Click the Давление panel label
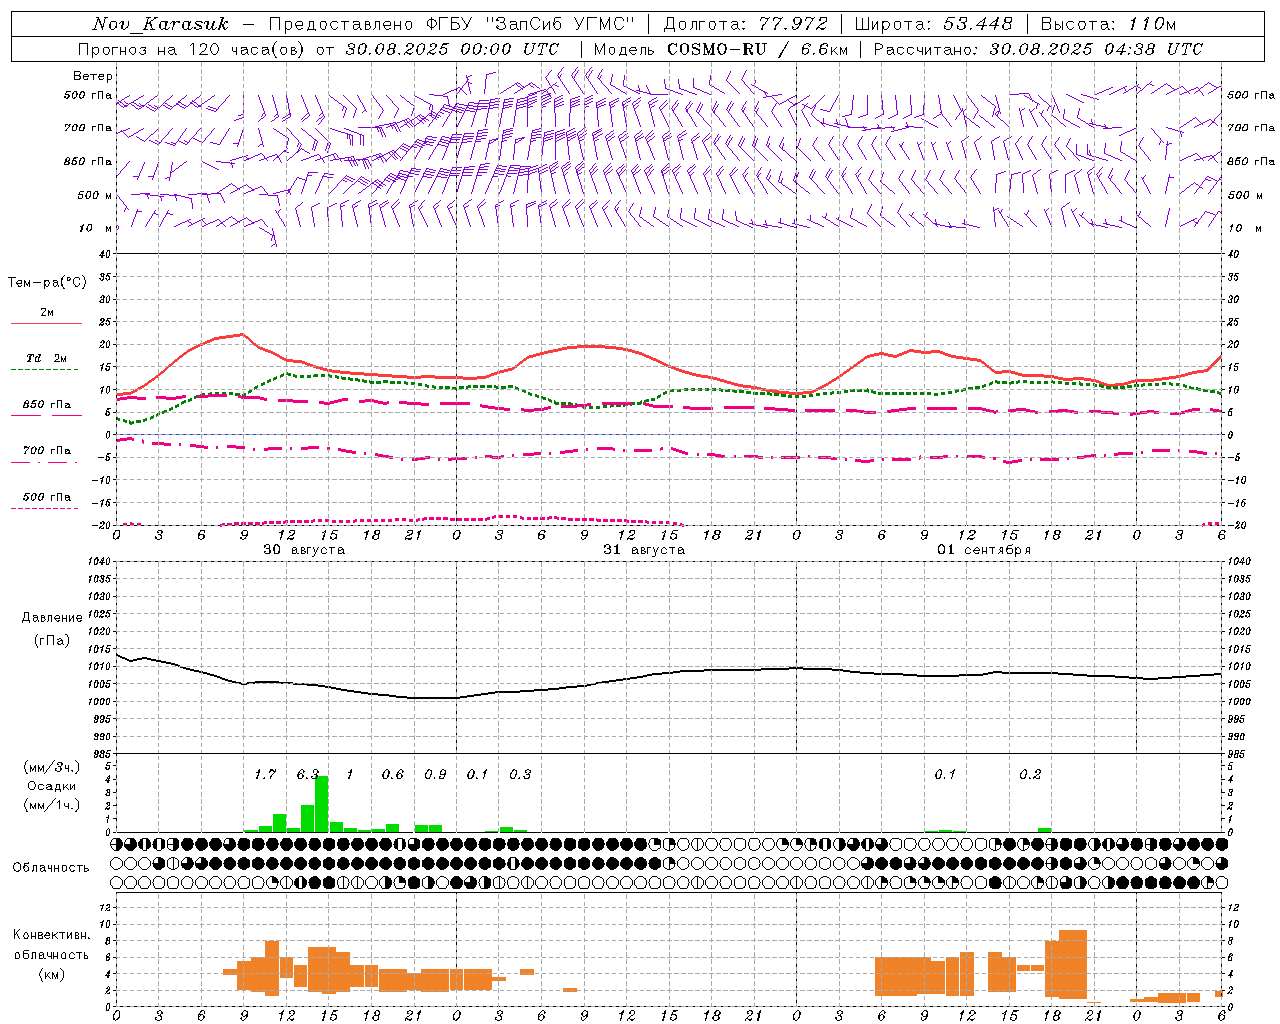Image resolution: width=1280 pixels, height=1024 pixels. point(52,618)
